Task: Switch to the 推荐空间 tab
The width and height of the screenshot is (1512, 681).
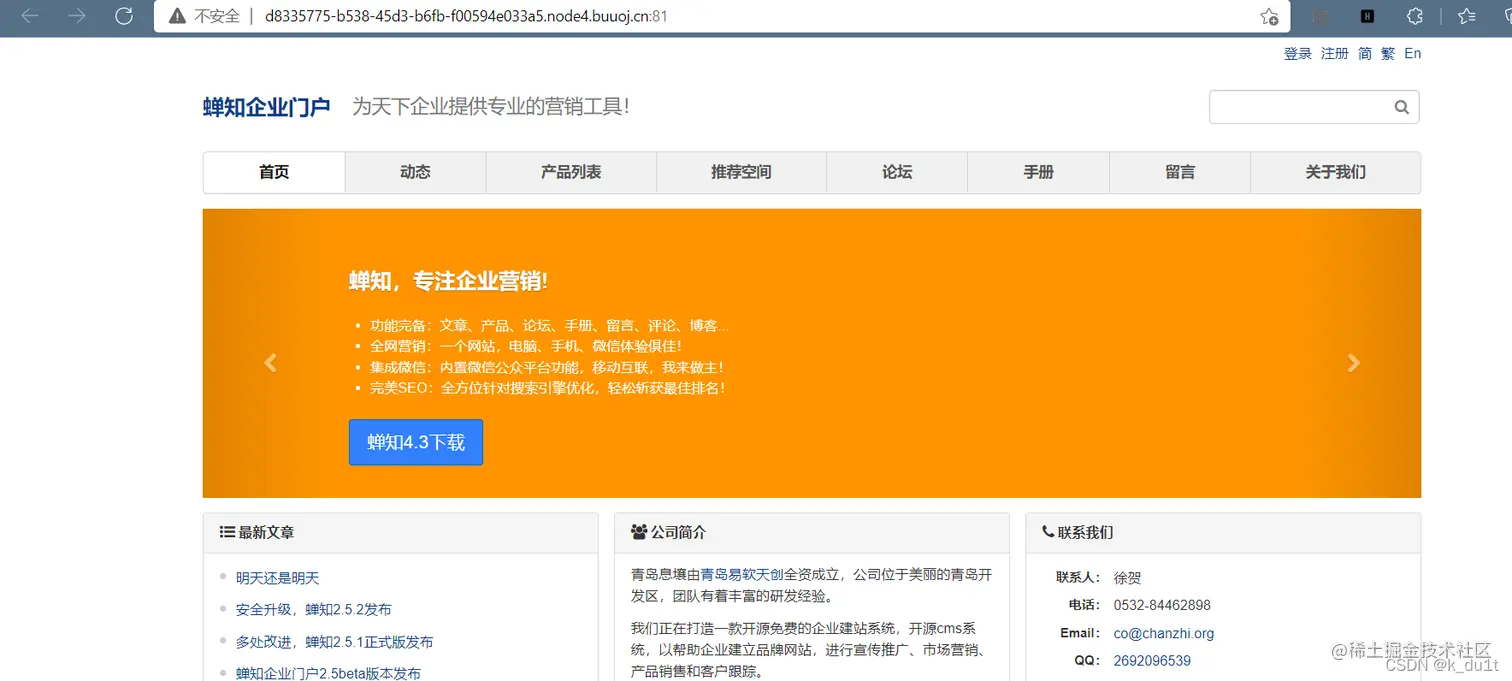Action: [741, 172]
